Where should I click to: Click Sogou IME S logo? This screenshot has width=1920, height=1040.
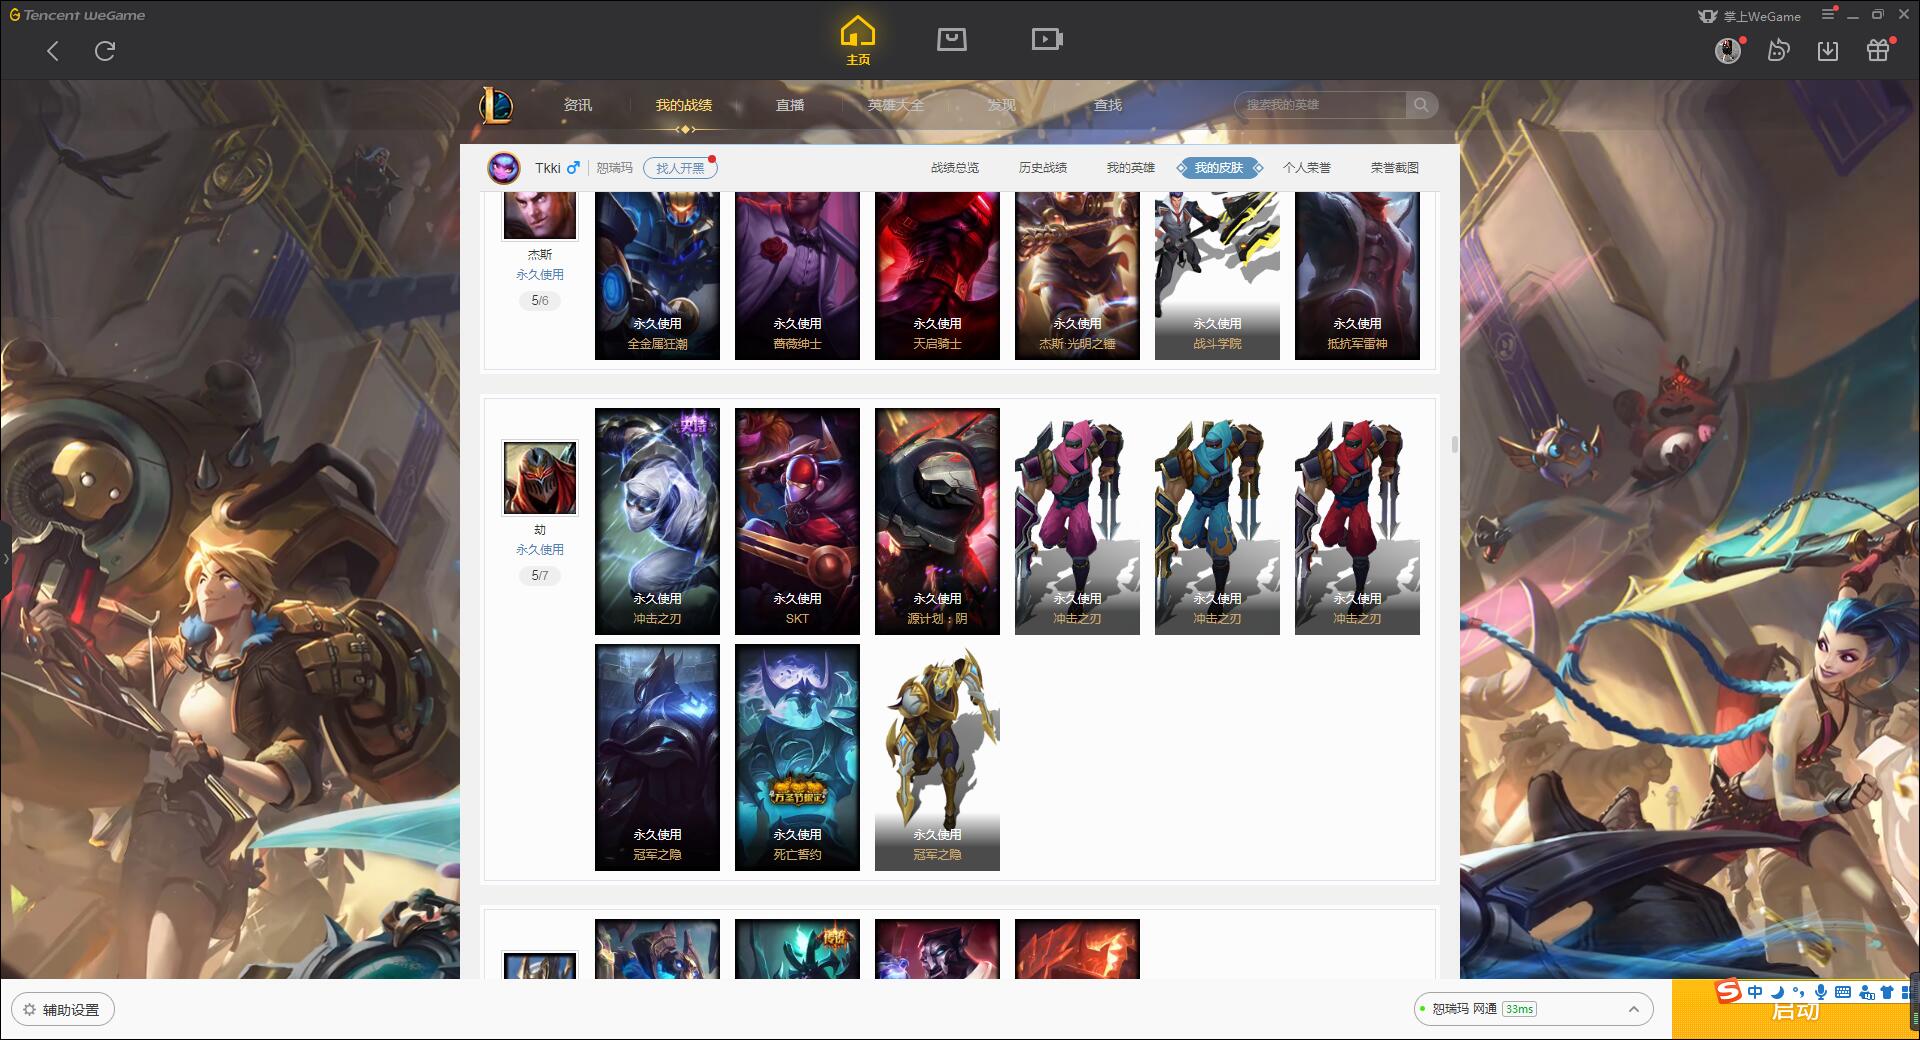[1728, 991]
